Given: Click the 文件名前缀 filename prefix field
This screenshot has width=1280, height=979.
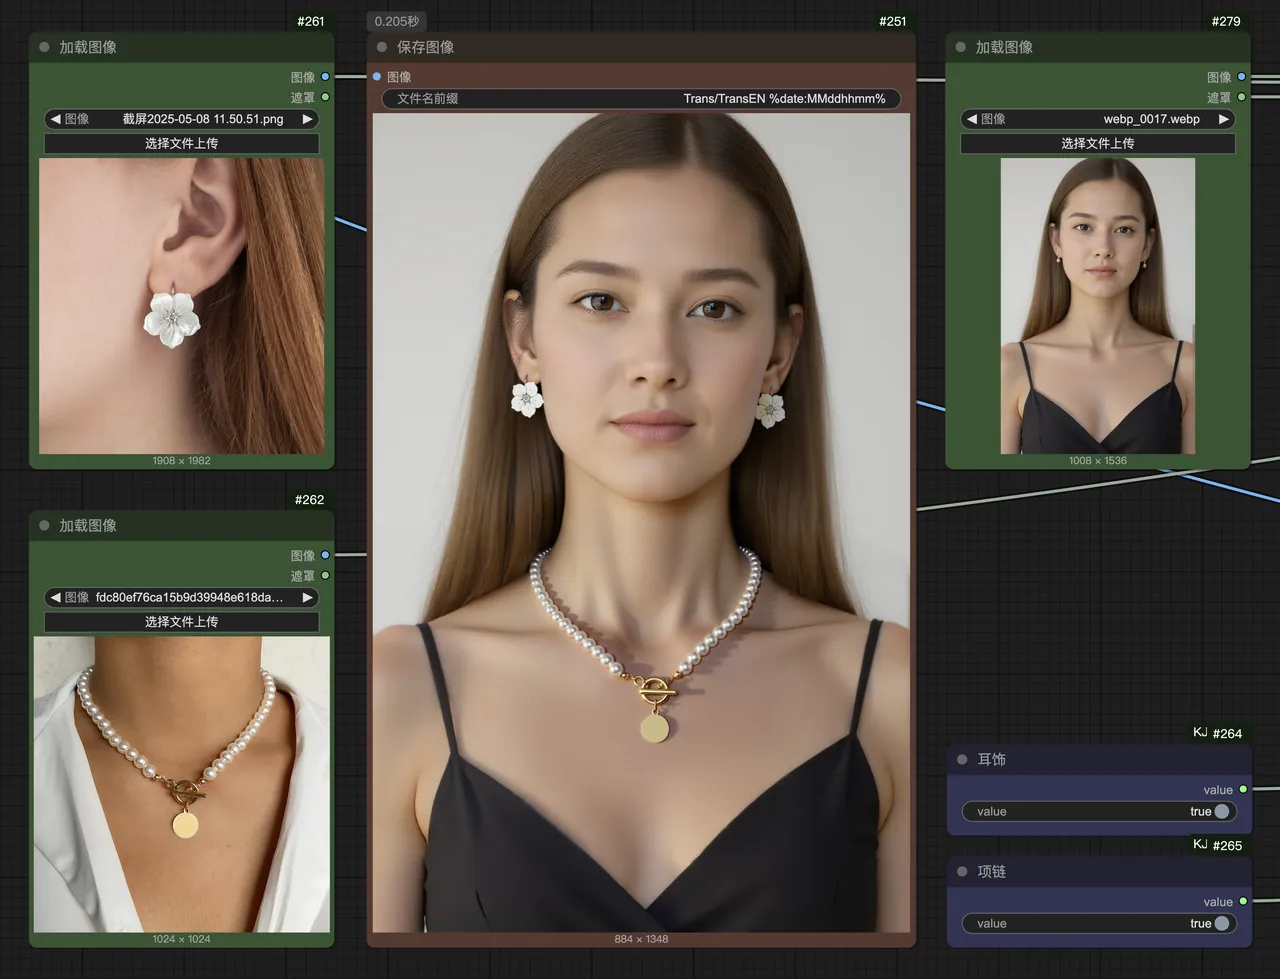Looking at the screenshot, I should coord(640,99).
